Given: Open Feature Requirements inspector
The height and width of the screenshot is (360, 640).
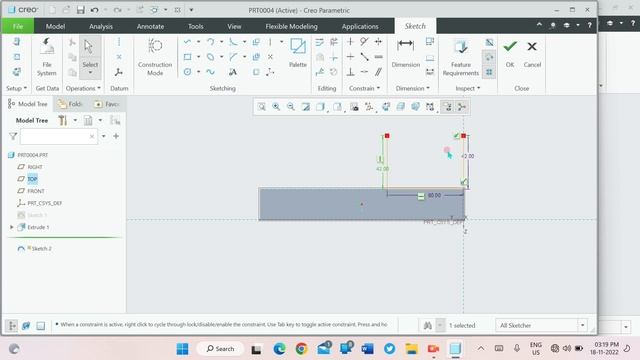Looking at the screenshot, I should [460, 58].
